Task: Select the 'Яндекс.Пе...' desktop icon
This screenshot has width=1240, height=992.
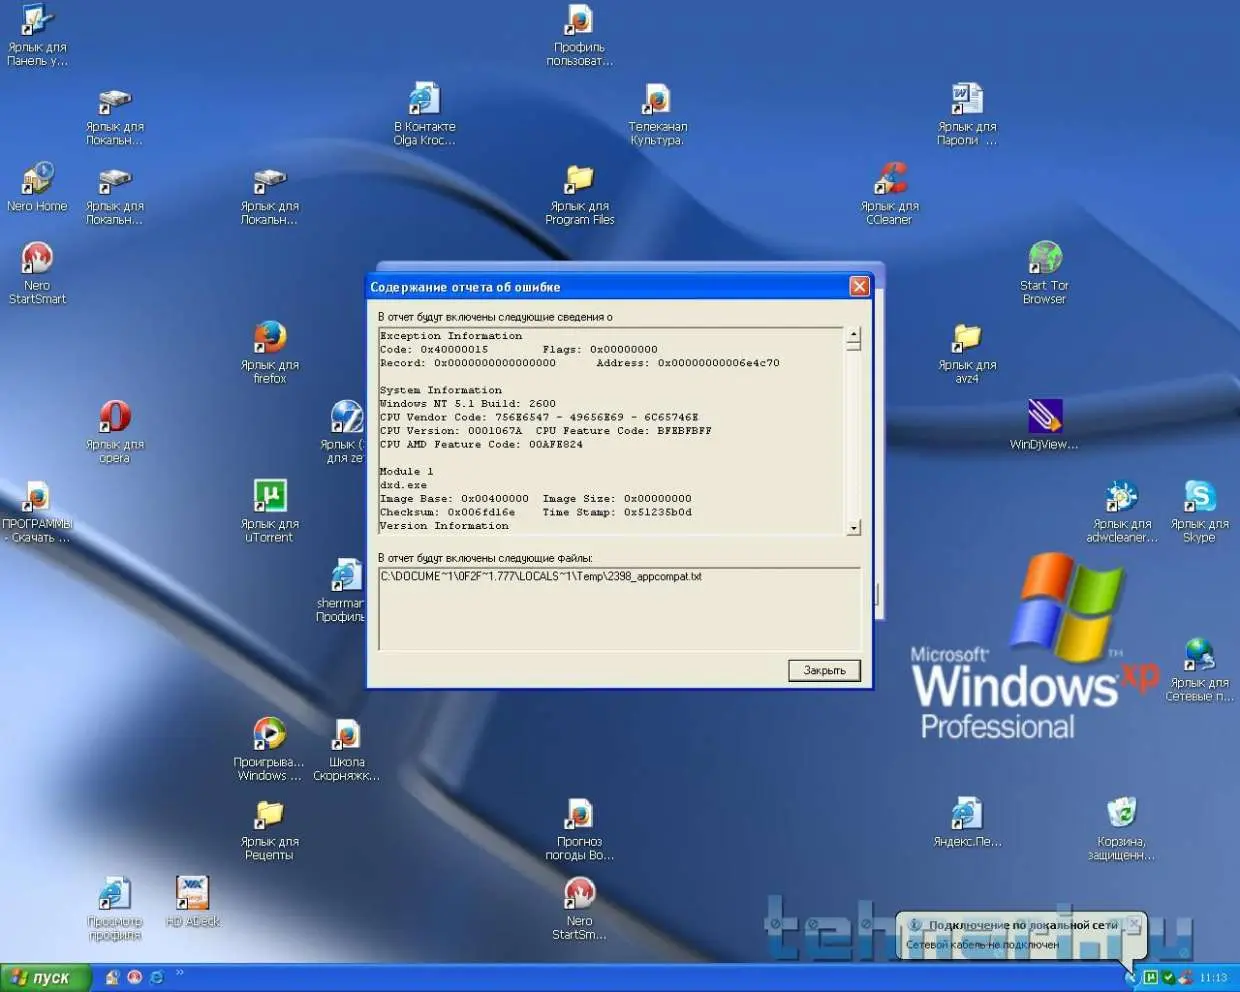Action: (x=966, y=823)
